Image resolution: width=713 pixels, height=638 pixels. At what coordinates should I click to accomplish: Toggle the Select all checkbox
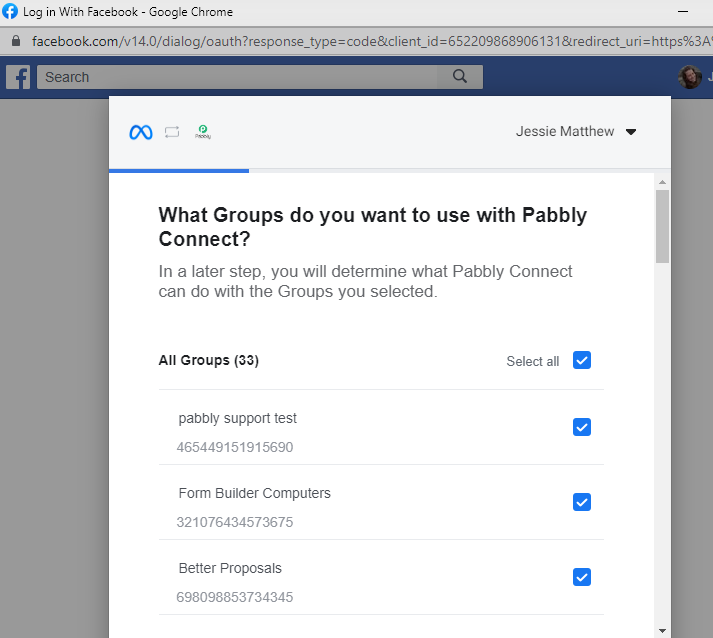(x=582, y=360)
